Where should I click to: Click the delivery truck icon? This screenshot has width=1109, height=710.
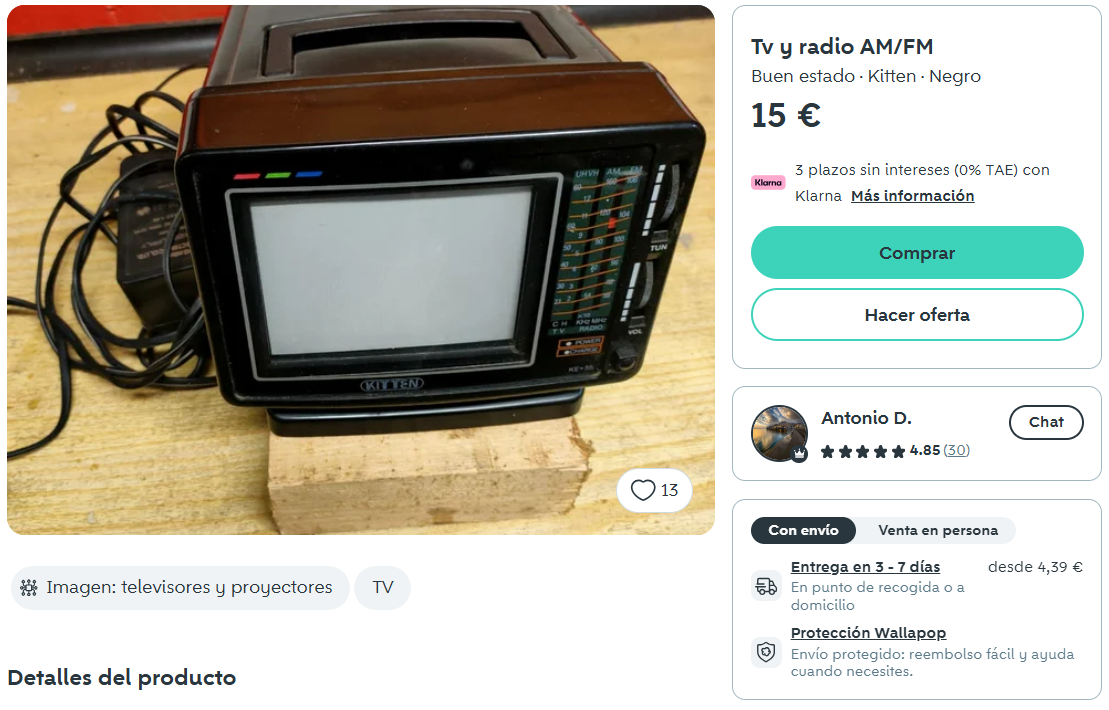coord(766,586)
